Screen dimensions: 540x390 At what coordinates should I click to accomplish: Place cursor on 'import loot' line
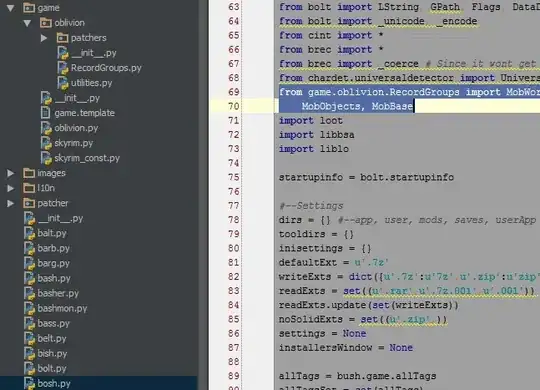tap(311, 121)
